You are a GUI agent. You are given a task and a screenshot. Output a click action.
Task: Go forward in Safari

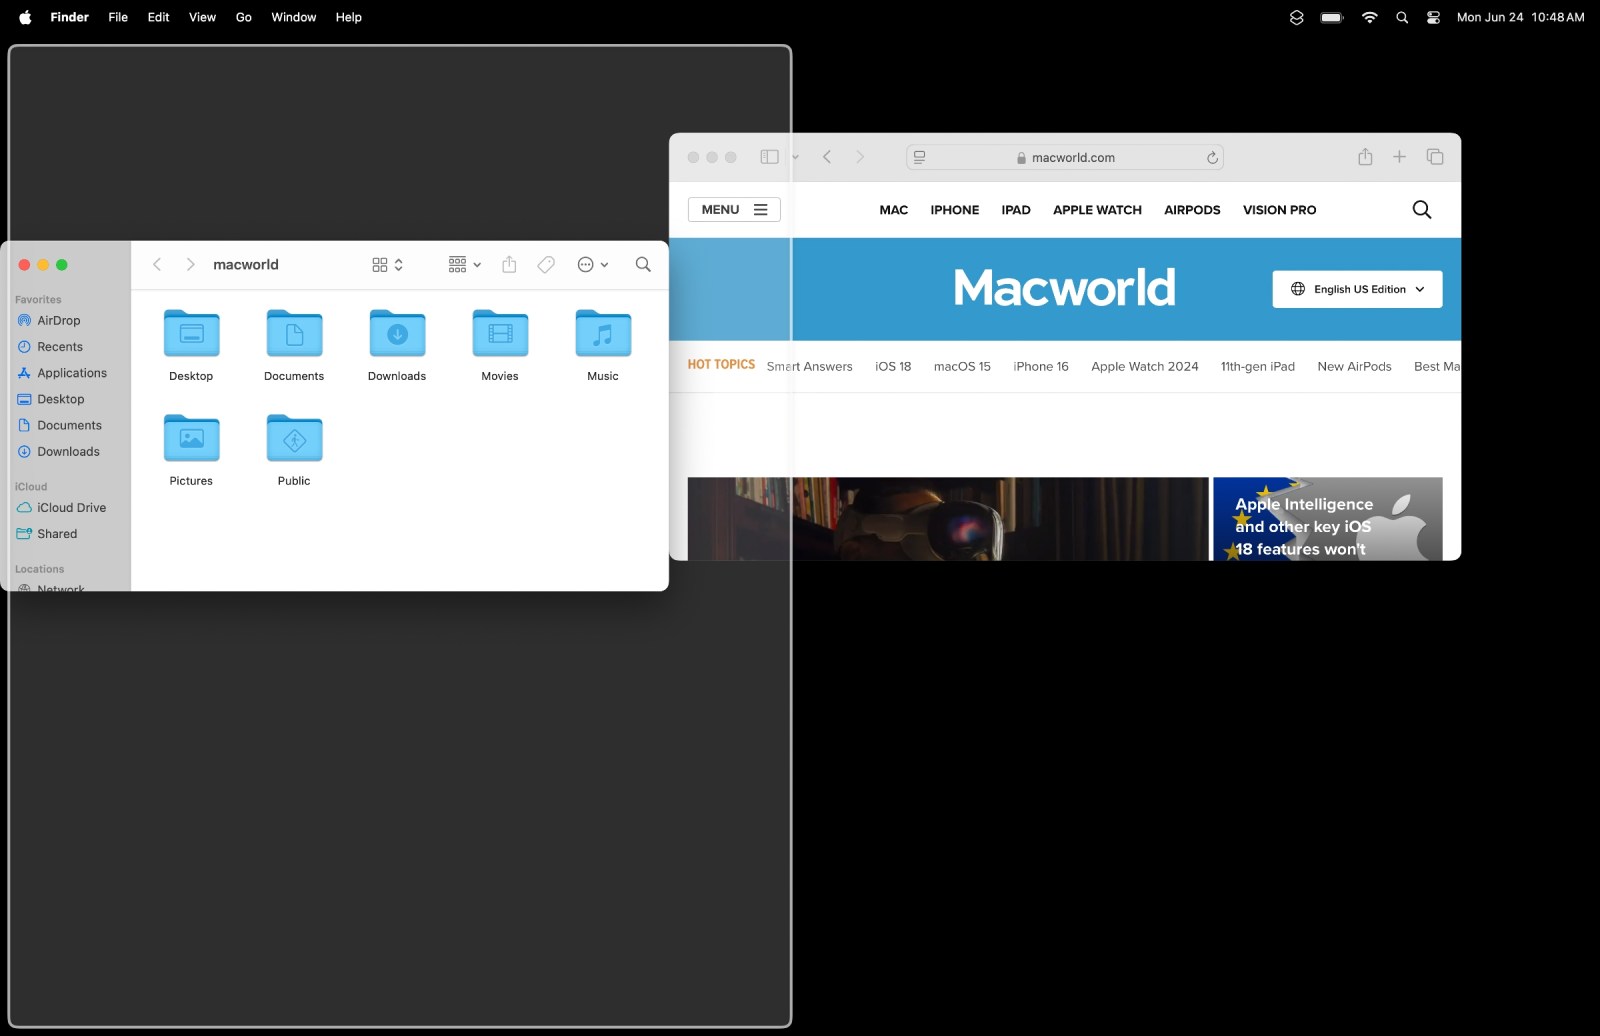[860, 157]
